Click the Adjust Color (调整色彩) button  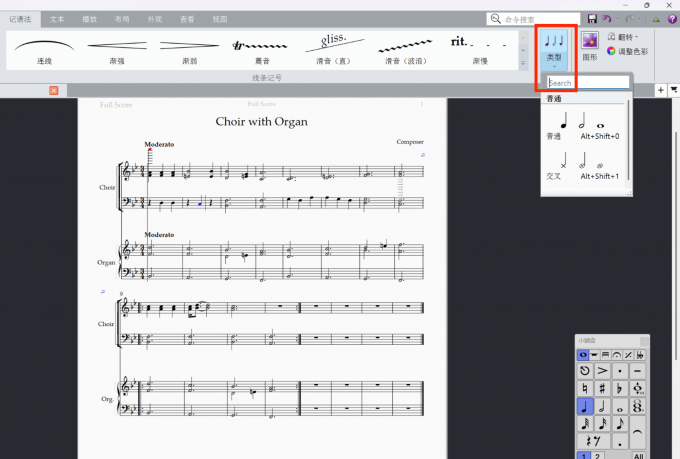(628, 51)
